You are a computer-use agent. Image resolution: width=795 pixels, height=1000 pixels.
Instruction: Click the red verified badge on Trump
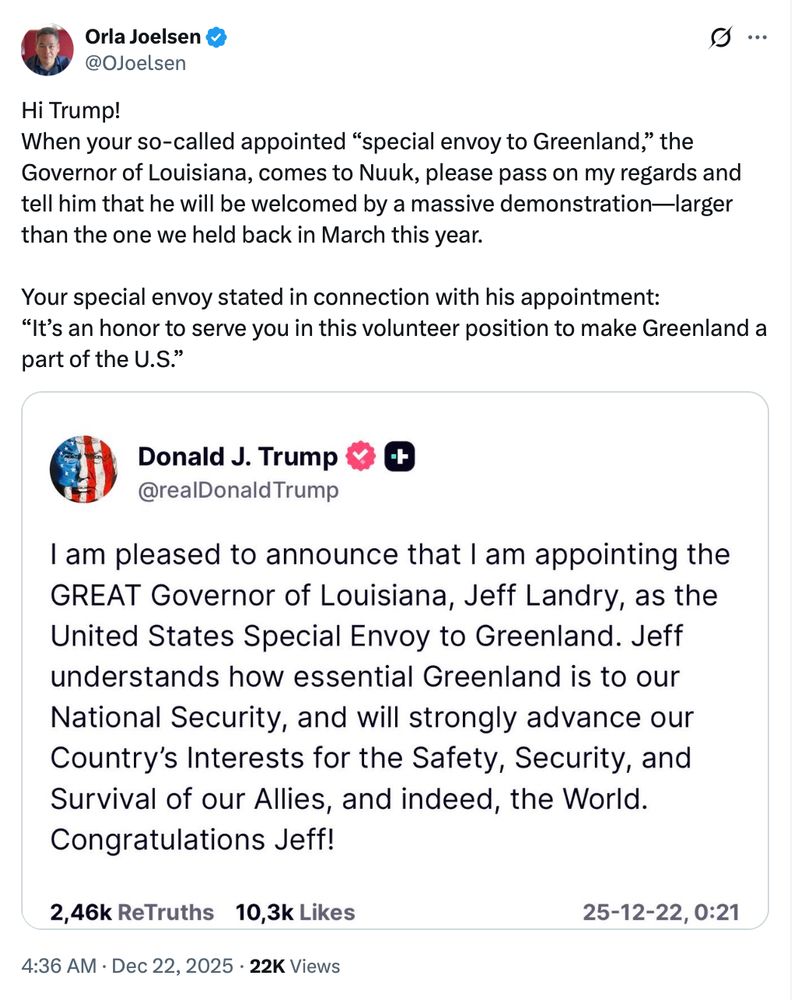coord(361,456)
